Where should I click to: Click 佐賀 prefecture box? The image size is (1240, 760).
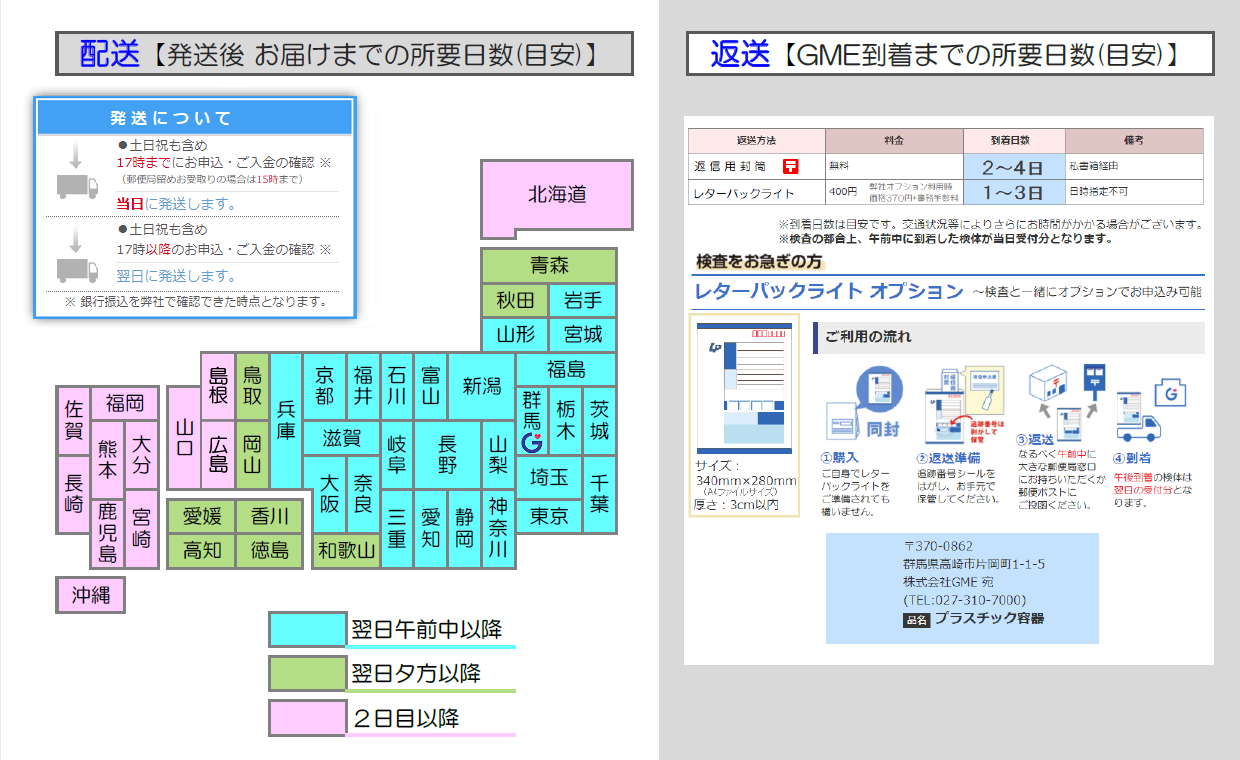coord(74,420)
